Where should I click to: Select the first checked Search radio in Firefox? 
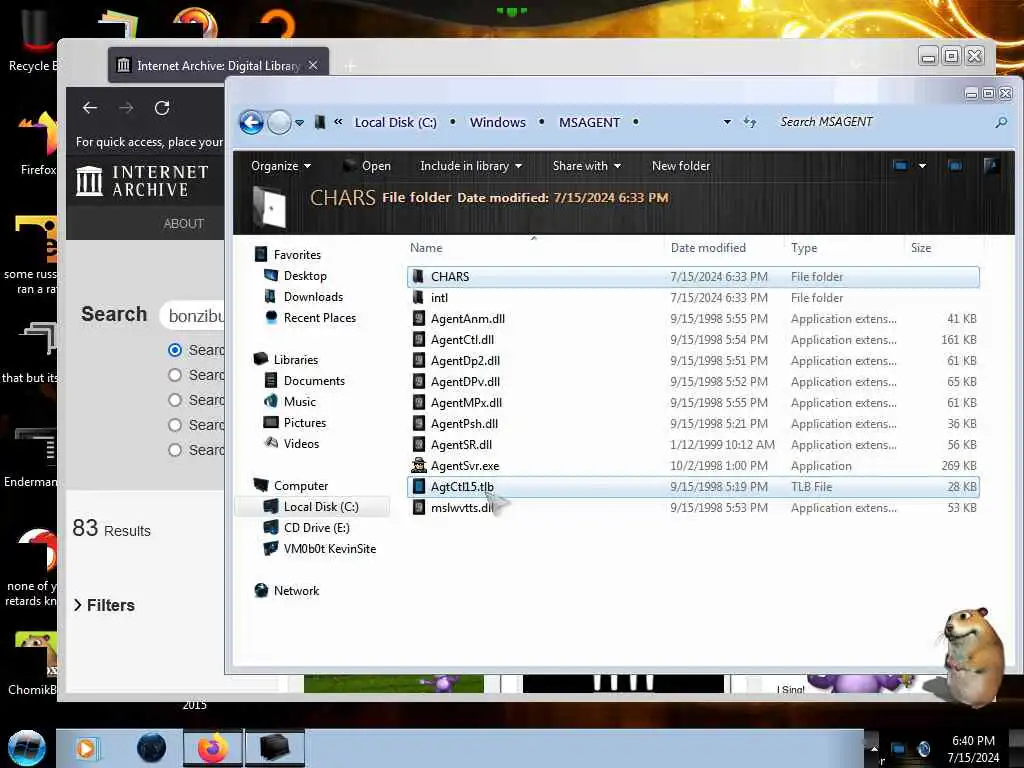(174, 350)
